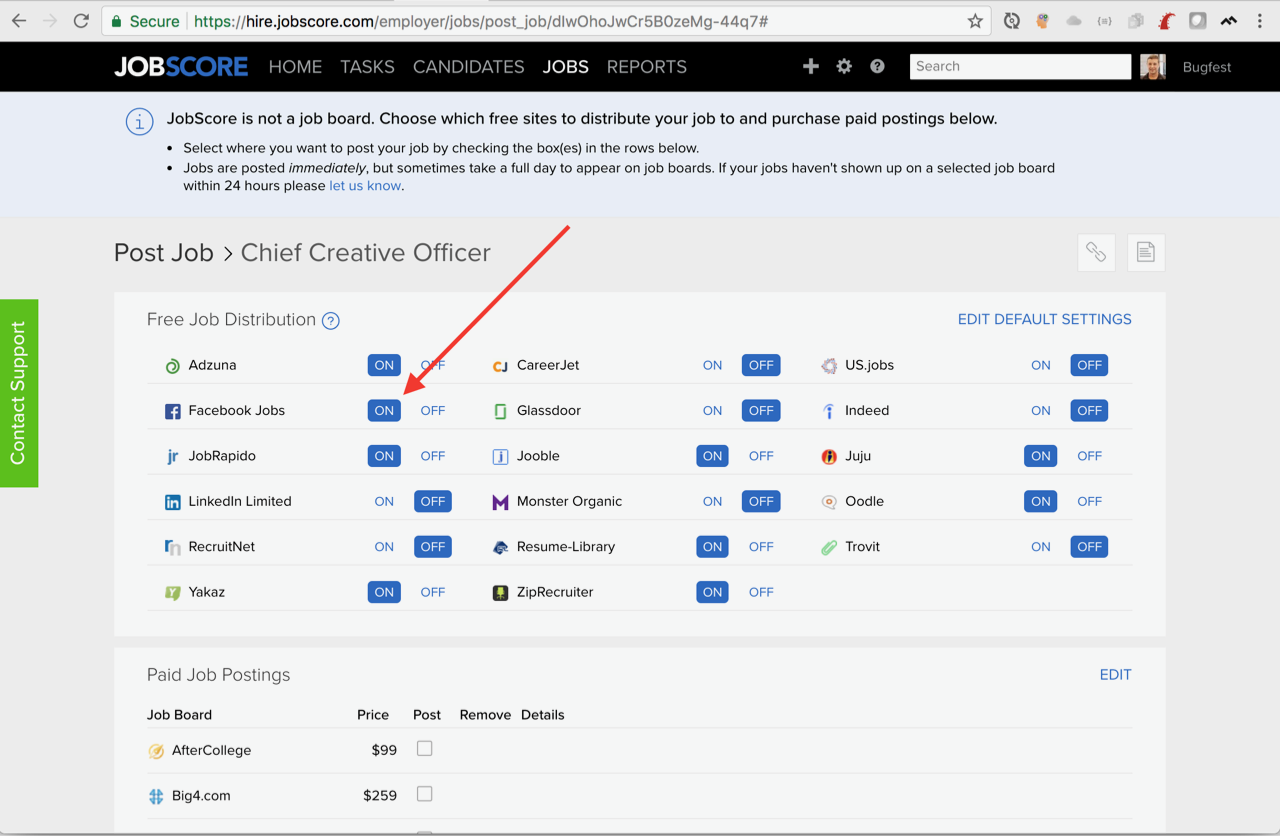Click the user avatar photo
Screen dimensions: 1280x836
[1153, 67]
